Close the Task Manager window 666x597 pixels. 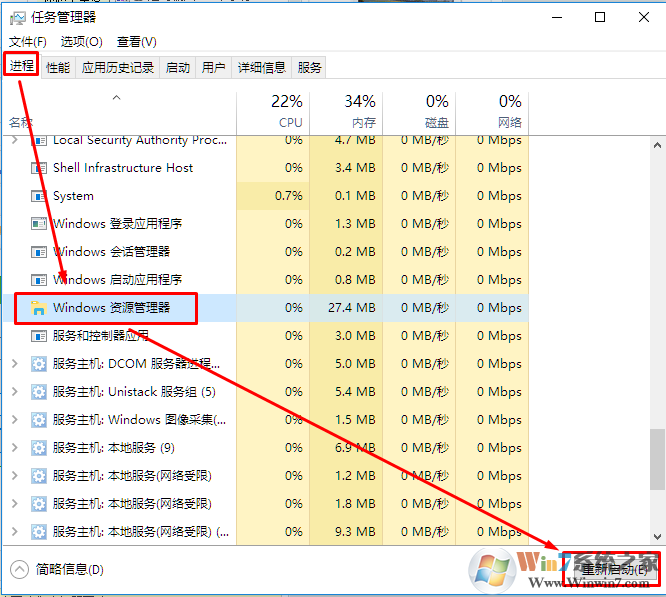pos(644,17)
